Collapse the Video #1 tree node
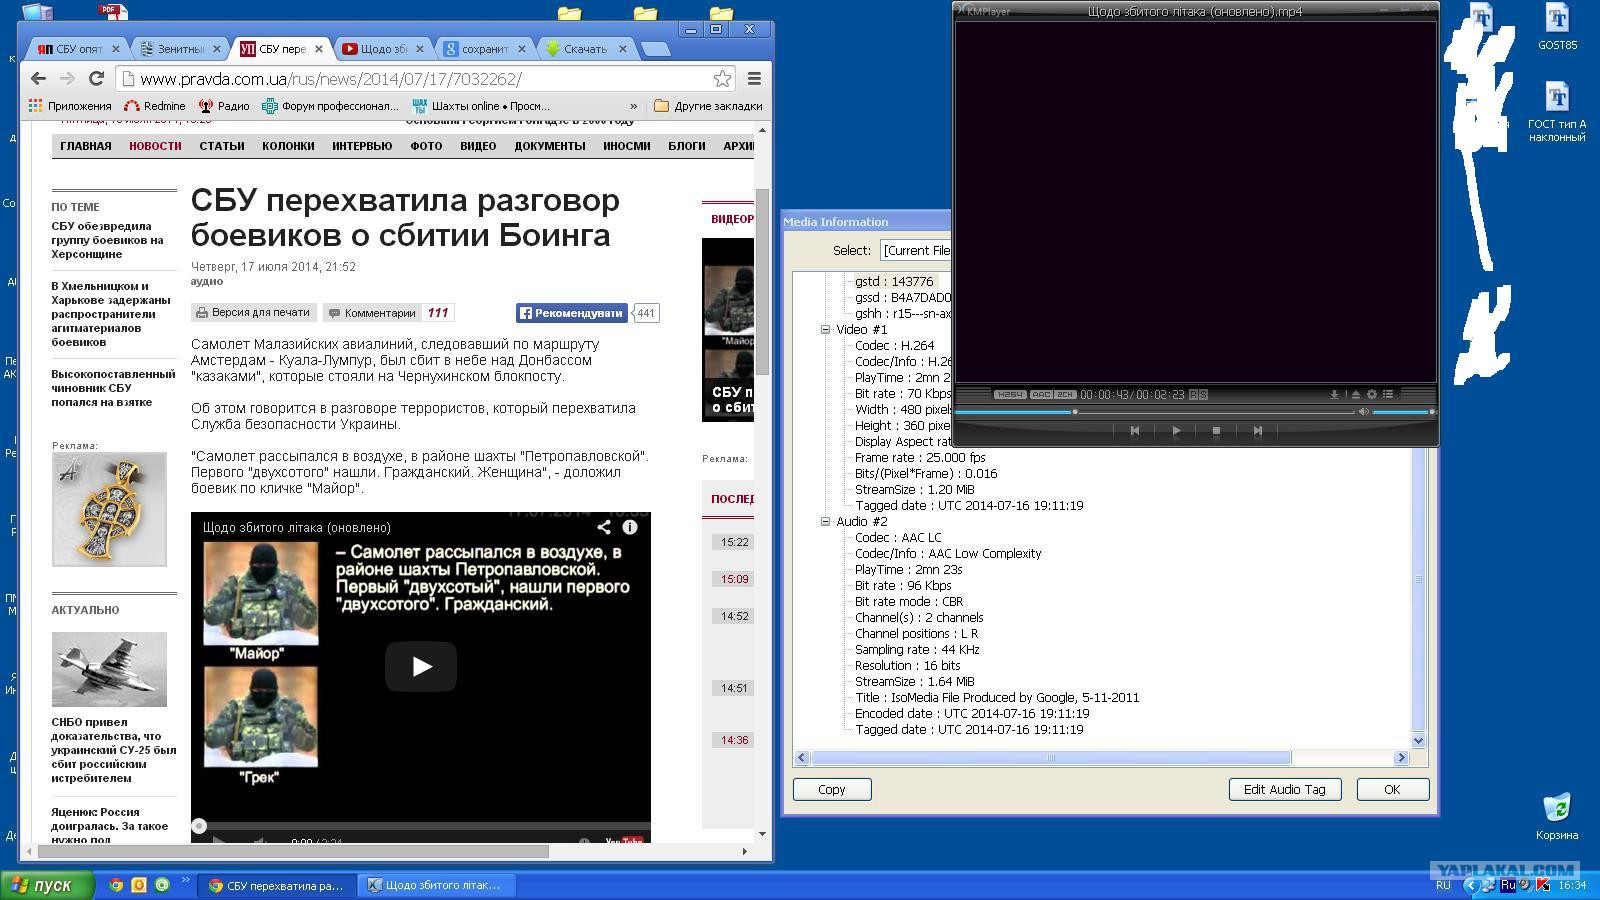The width and height of the screenshot is (1600, 900). pyautogui.click(x=826, y=329)
